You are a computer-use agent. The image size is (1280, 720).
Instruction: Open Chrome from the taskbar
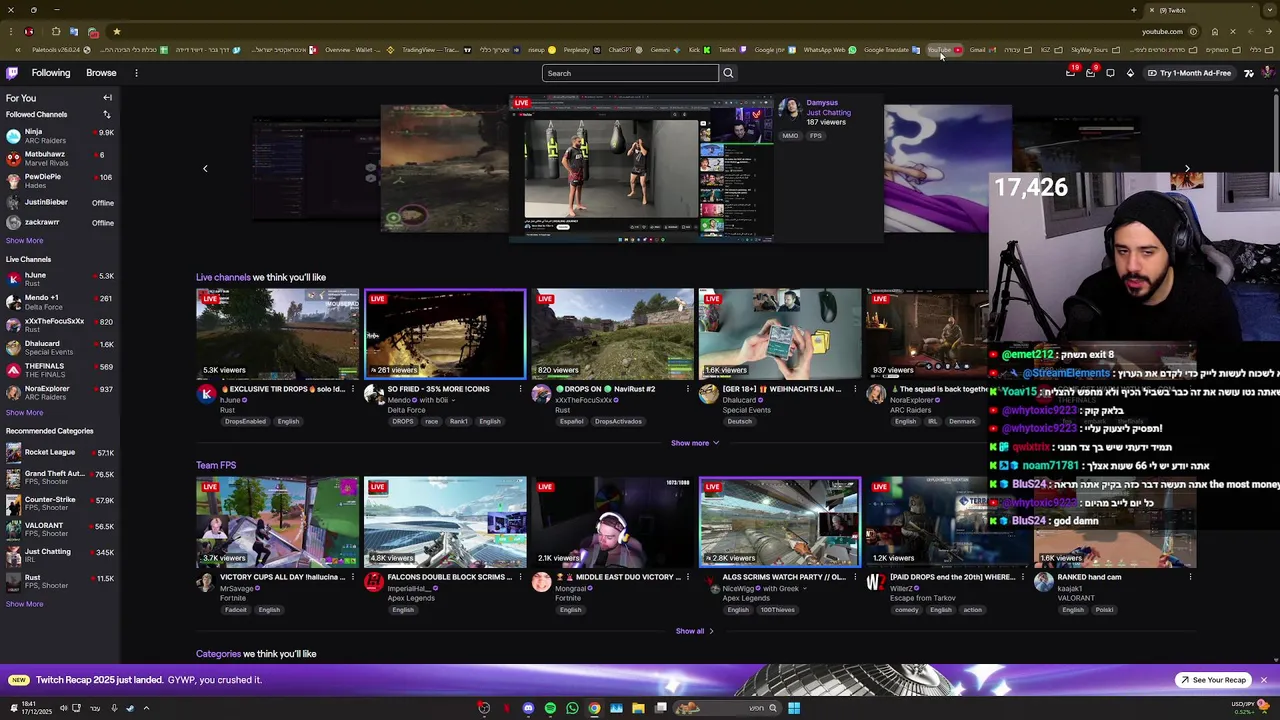click(594, 708)
